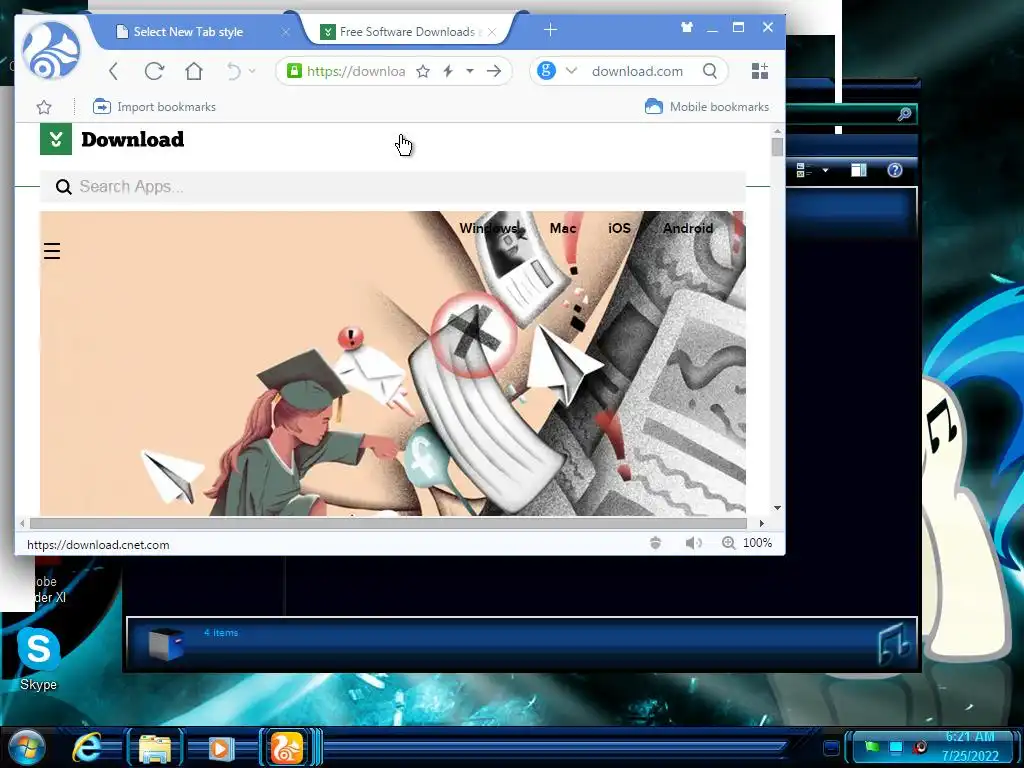Open the Skype desktop shortcut
1024x768 pixels.
point(38,658)
